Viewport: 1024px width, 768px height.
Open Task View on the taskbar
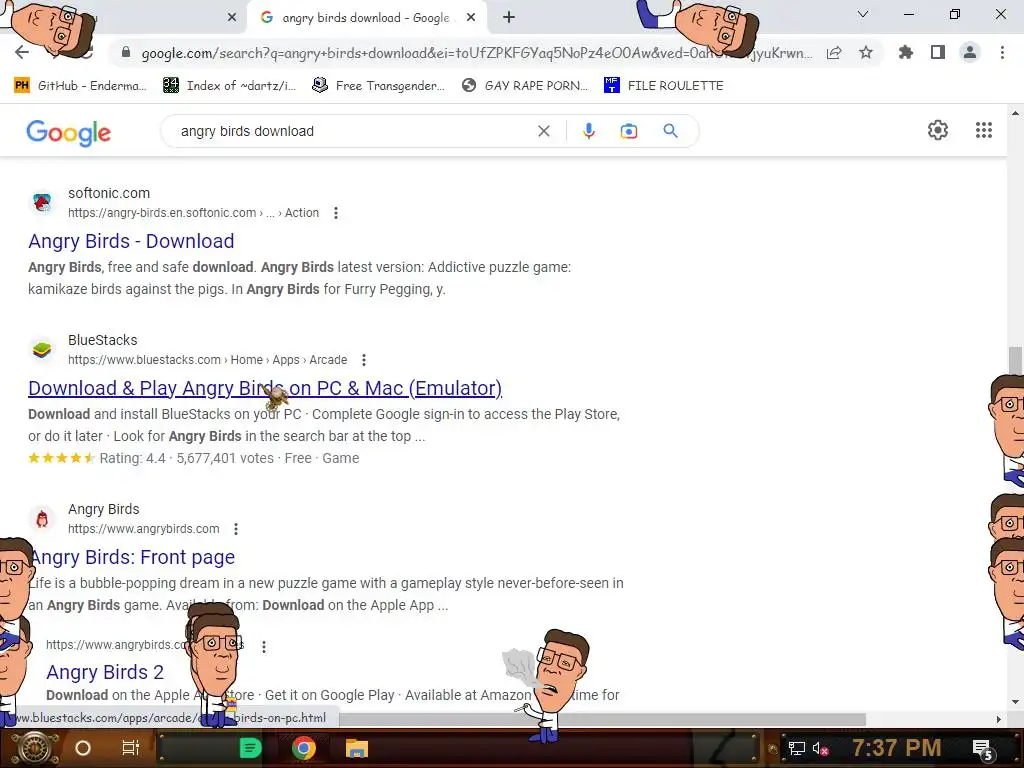[x=131, y=748]
